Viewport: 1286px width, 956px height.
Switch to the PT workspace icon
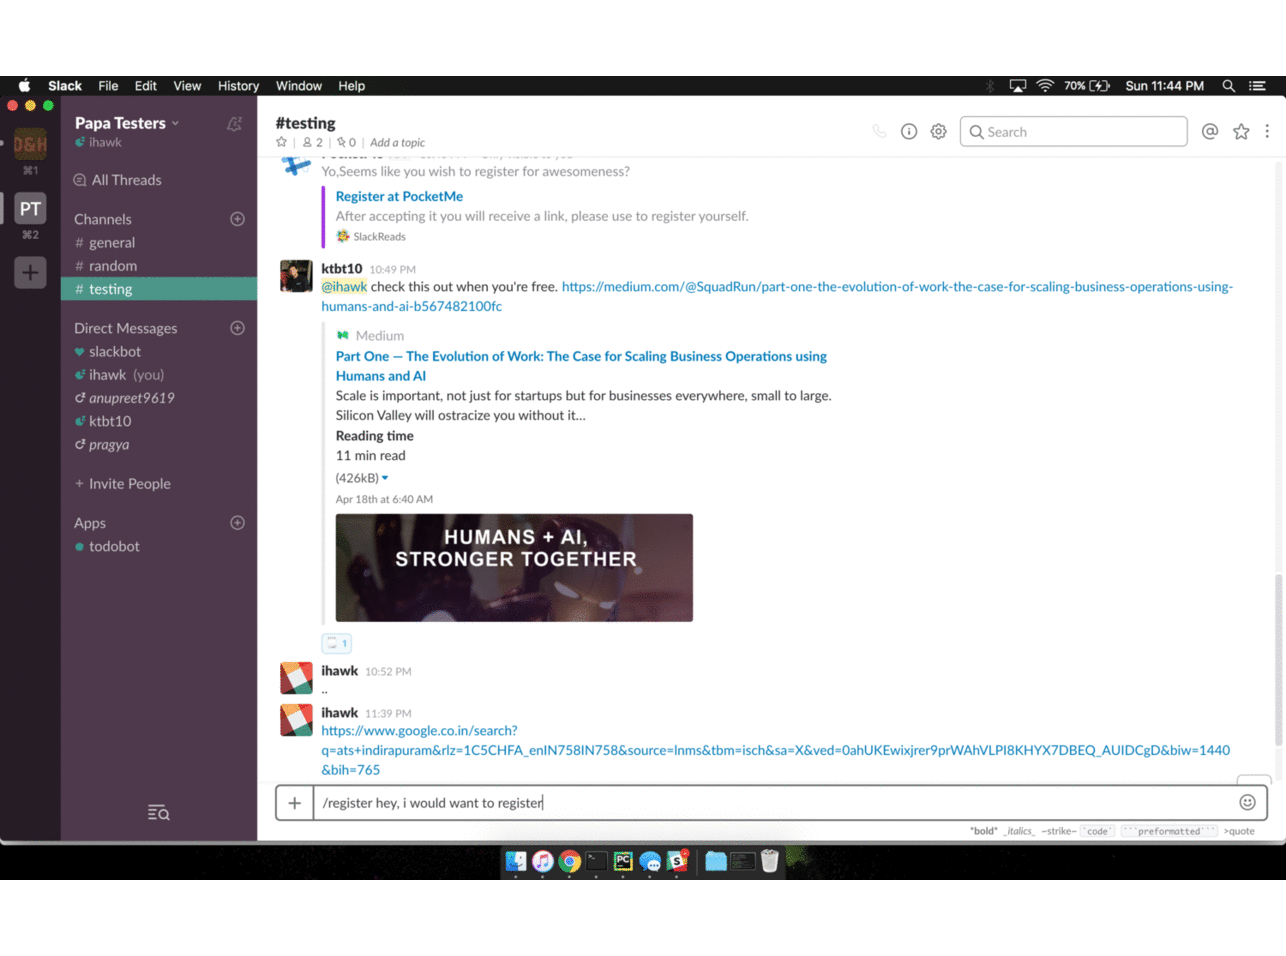(x=30, y=209)
